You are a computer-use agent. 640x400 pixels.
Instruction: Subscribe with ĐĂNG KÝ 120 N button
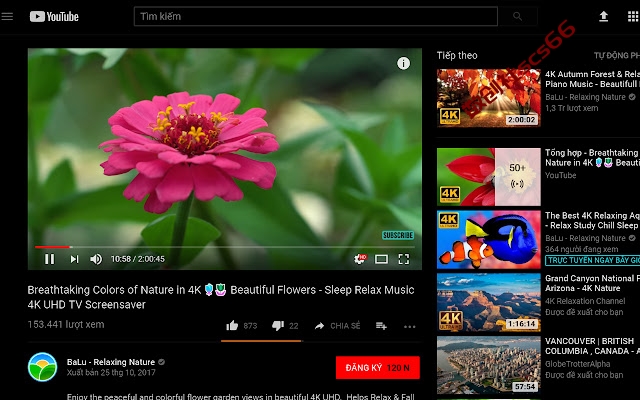378,368
